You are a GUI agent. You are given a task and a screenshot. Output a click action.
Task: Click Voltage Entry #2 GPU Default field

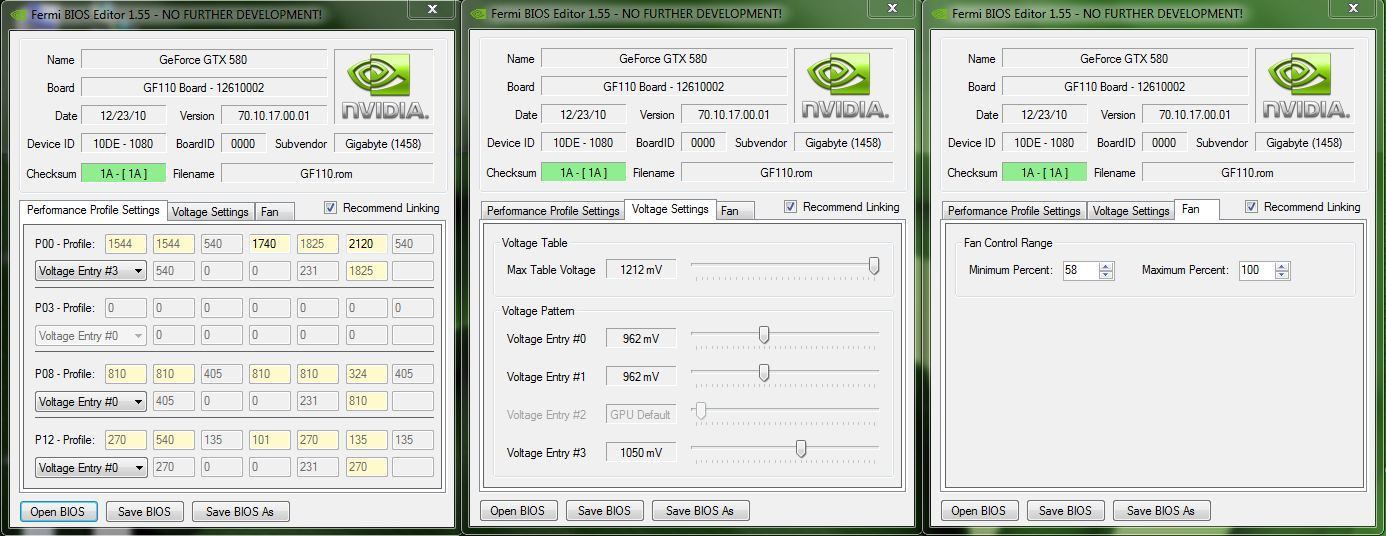(x=641, y=414)
